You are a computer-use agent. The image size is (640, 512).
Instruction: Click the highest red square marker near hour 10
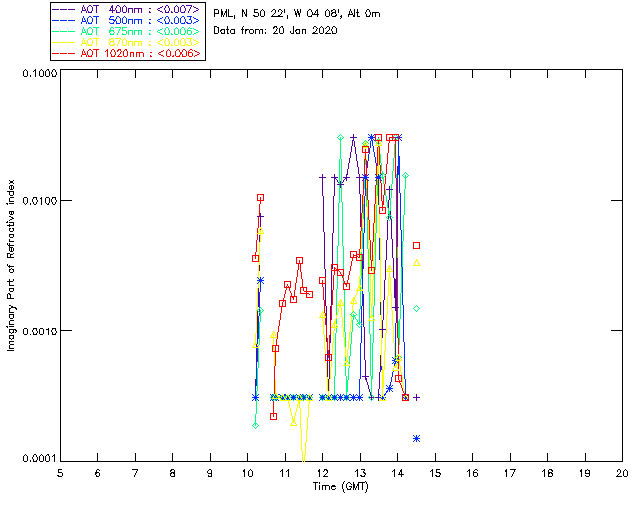pyautogui.click(x=260, y=198)
